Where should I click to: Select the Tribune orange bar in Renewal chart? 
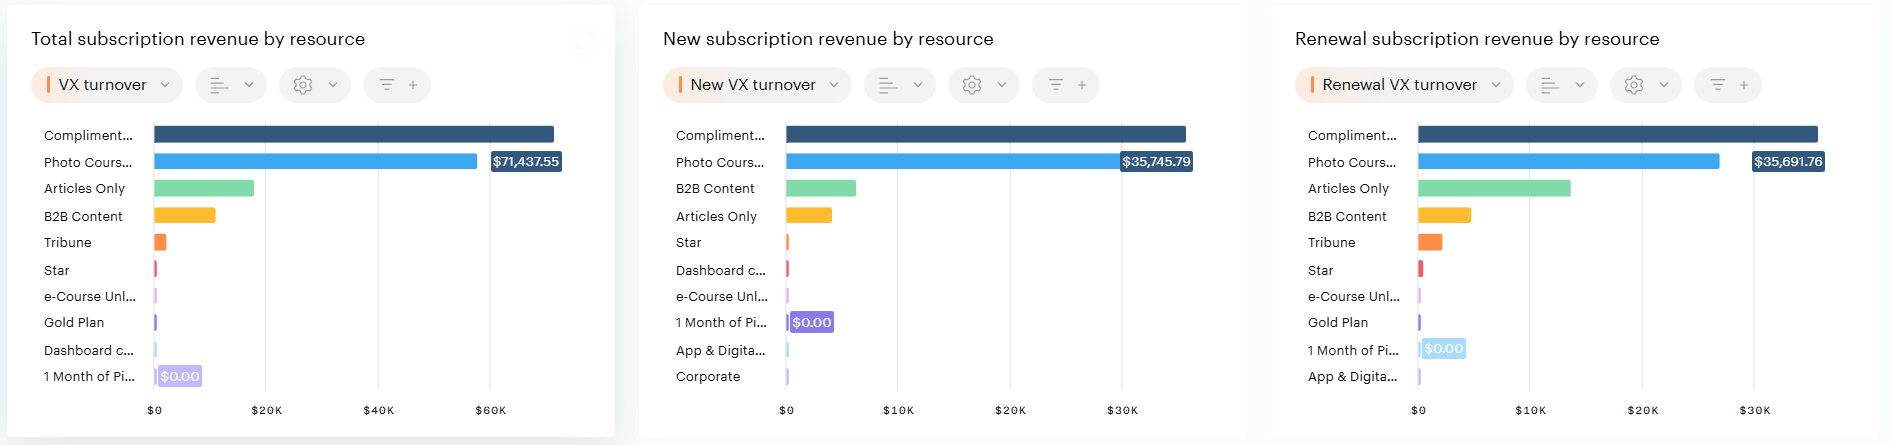click(x=1430, y=242)
